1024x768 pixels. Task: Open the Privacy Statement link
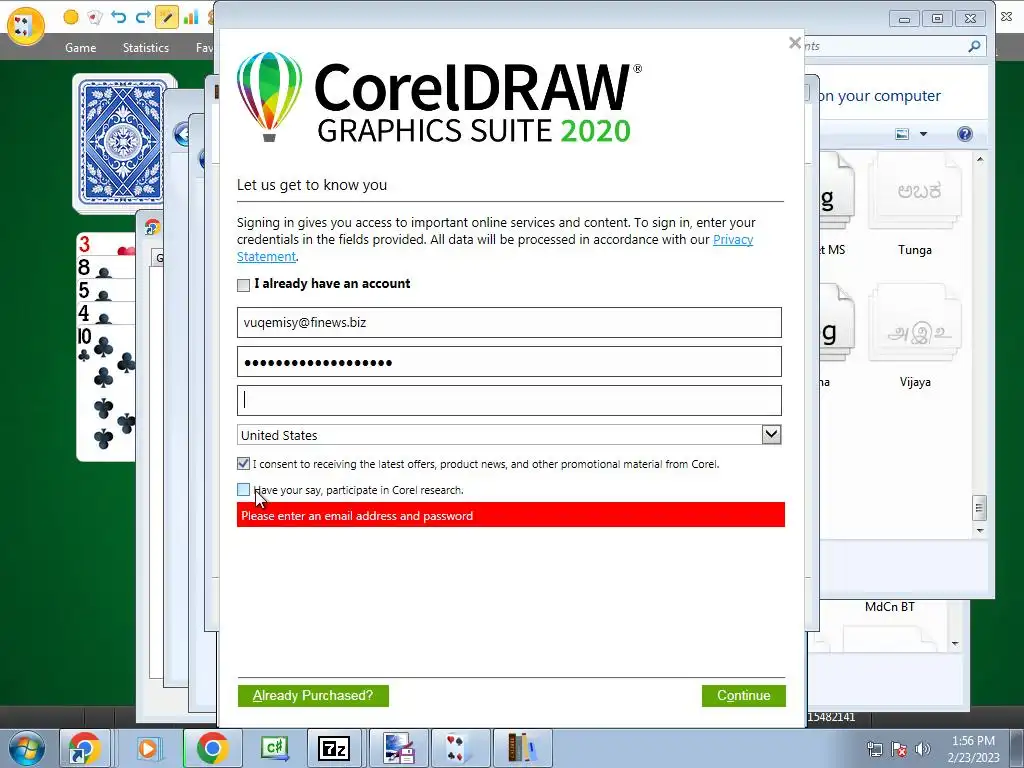click(x=733, y=240)
